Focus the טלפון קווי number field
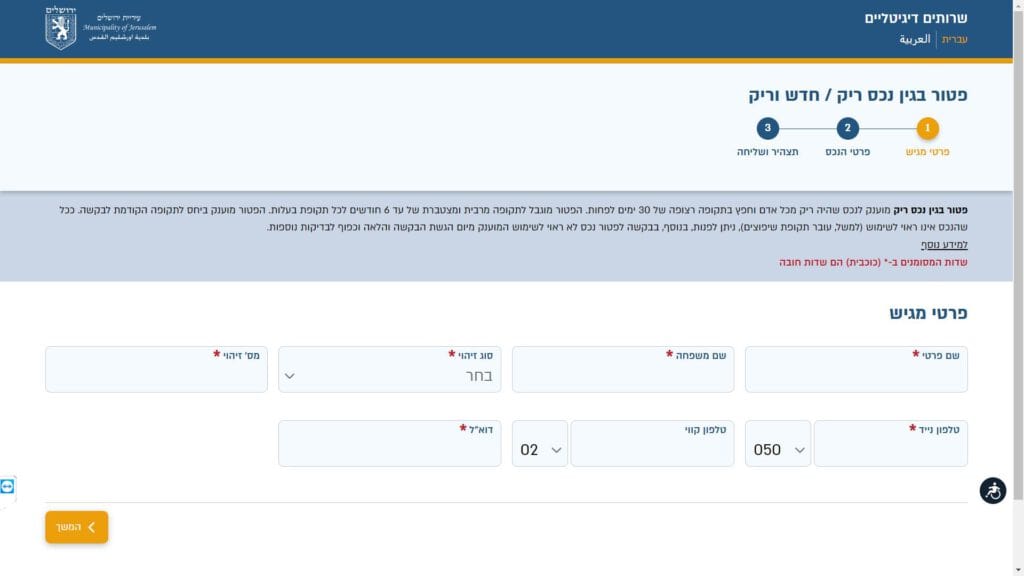The height and width of the screenshot is (576, 1024). click(650, 450)
